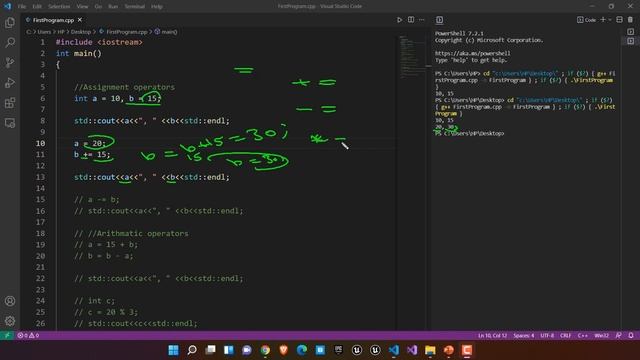Open the Accounts menu icon
The image size is (640, 360).
click(10, 301)
